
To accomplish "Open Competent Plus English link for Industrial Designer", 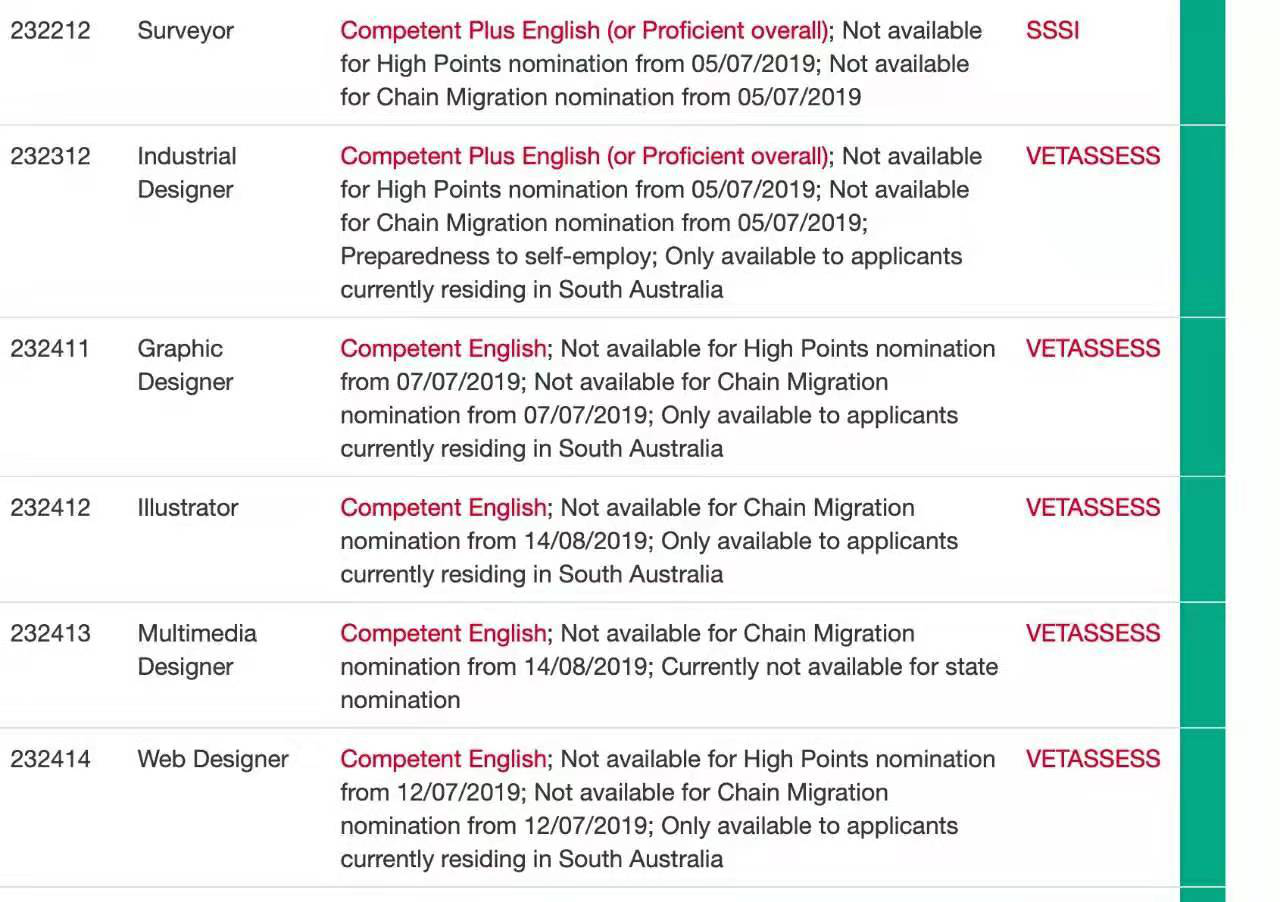I will point(584,157).
